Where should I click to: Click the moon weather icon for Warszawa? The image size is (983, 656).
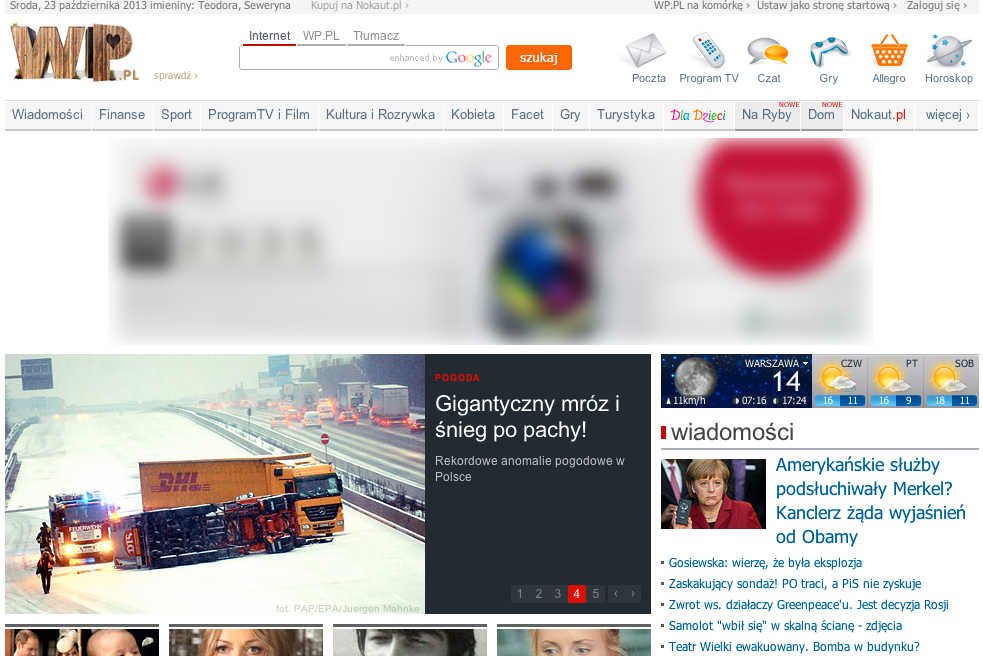[693, 379]
